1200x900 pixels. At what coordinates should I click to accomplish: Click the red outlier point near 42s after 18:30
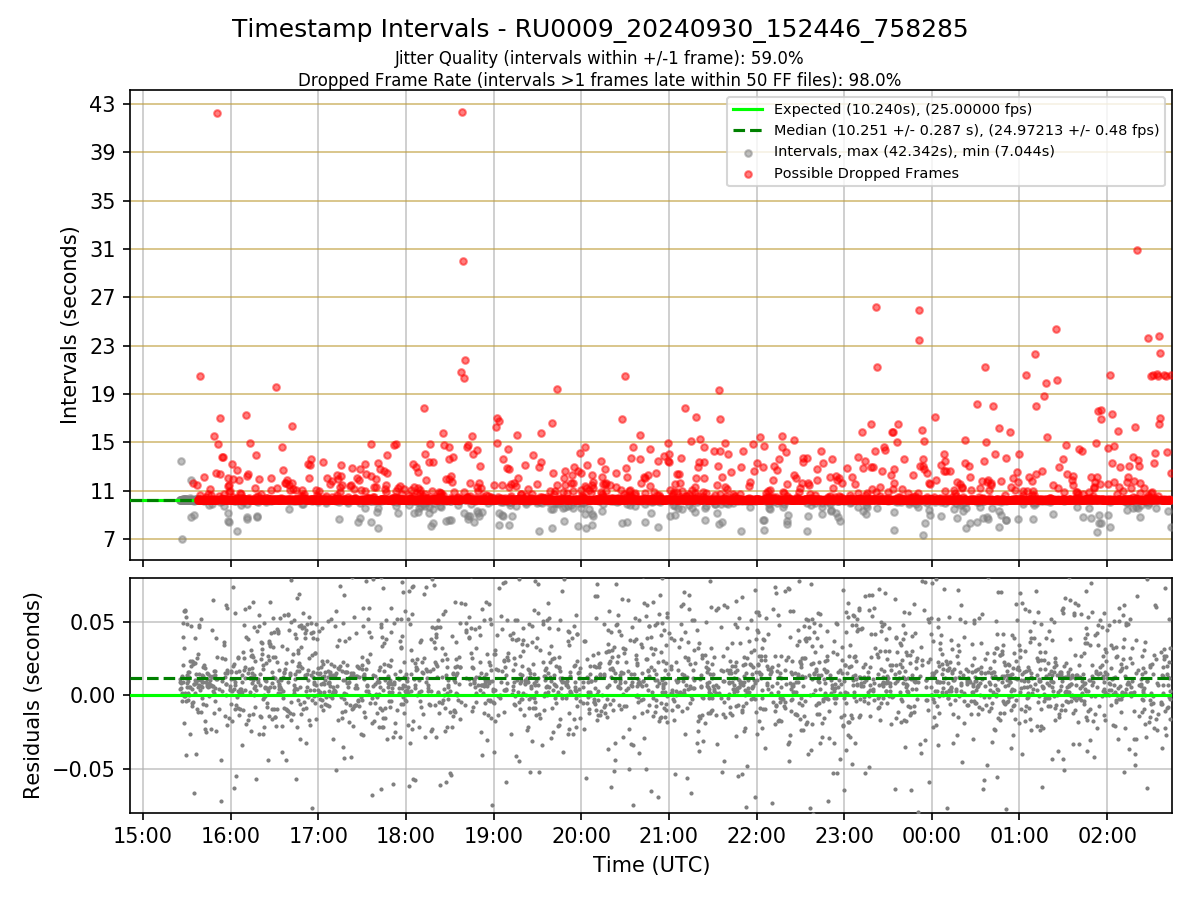[x=462, y=112]
